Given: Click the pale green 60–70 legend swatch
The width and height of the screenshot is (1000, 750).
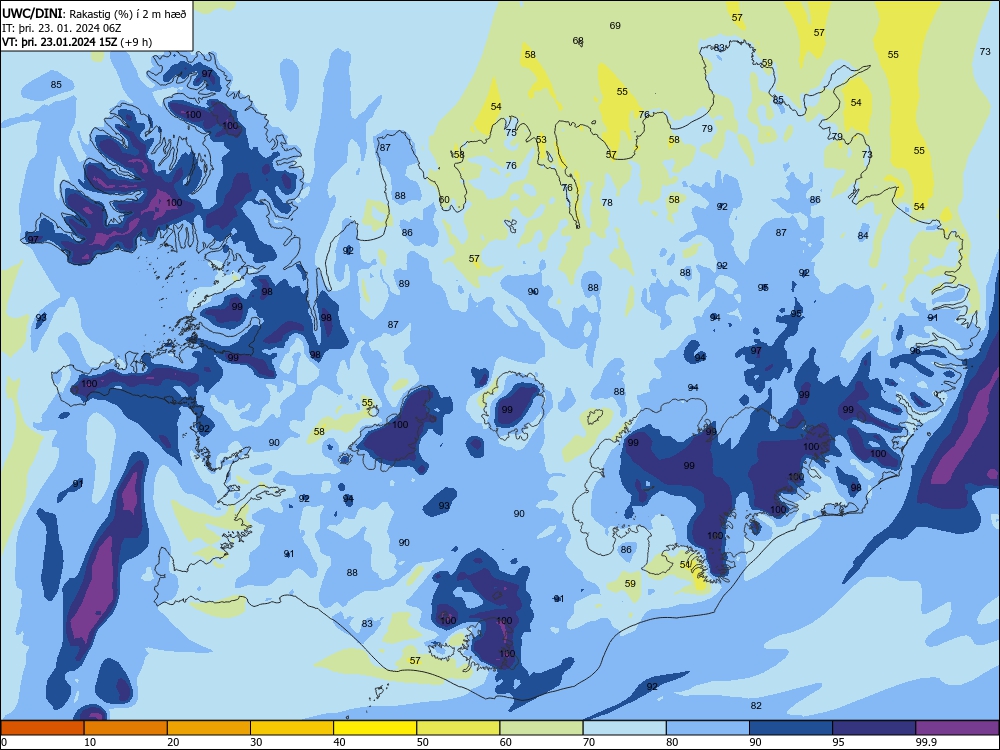Looking at the screenshot, I should tap(541, 728).
